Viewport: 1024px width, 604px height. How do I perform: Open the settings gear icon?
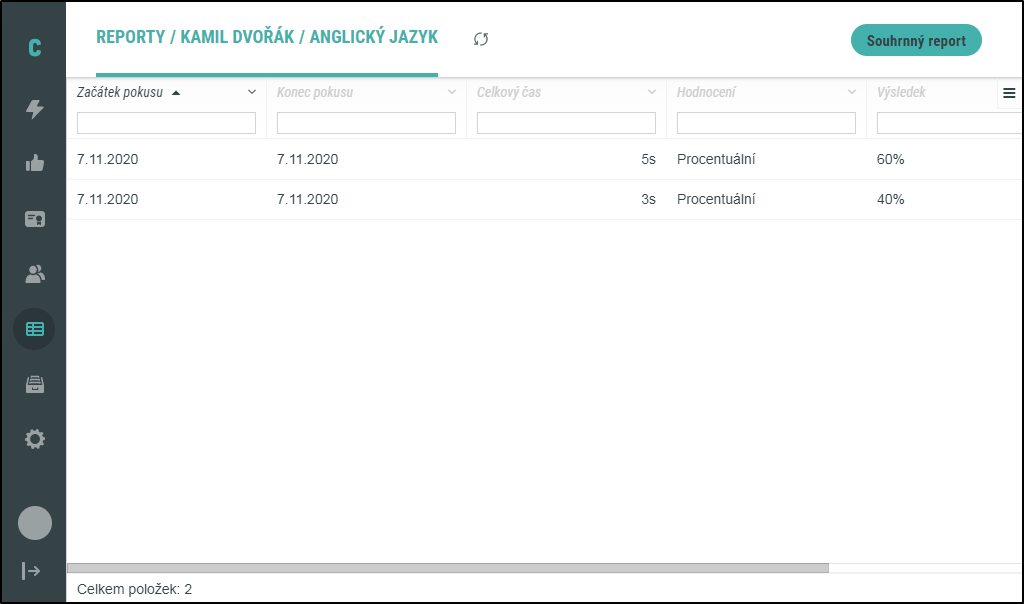coord(34,439)
